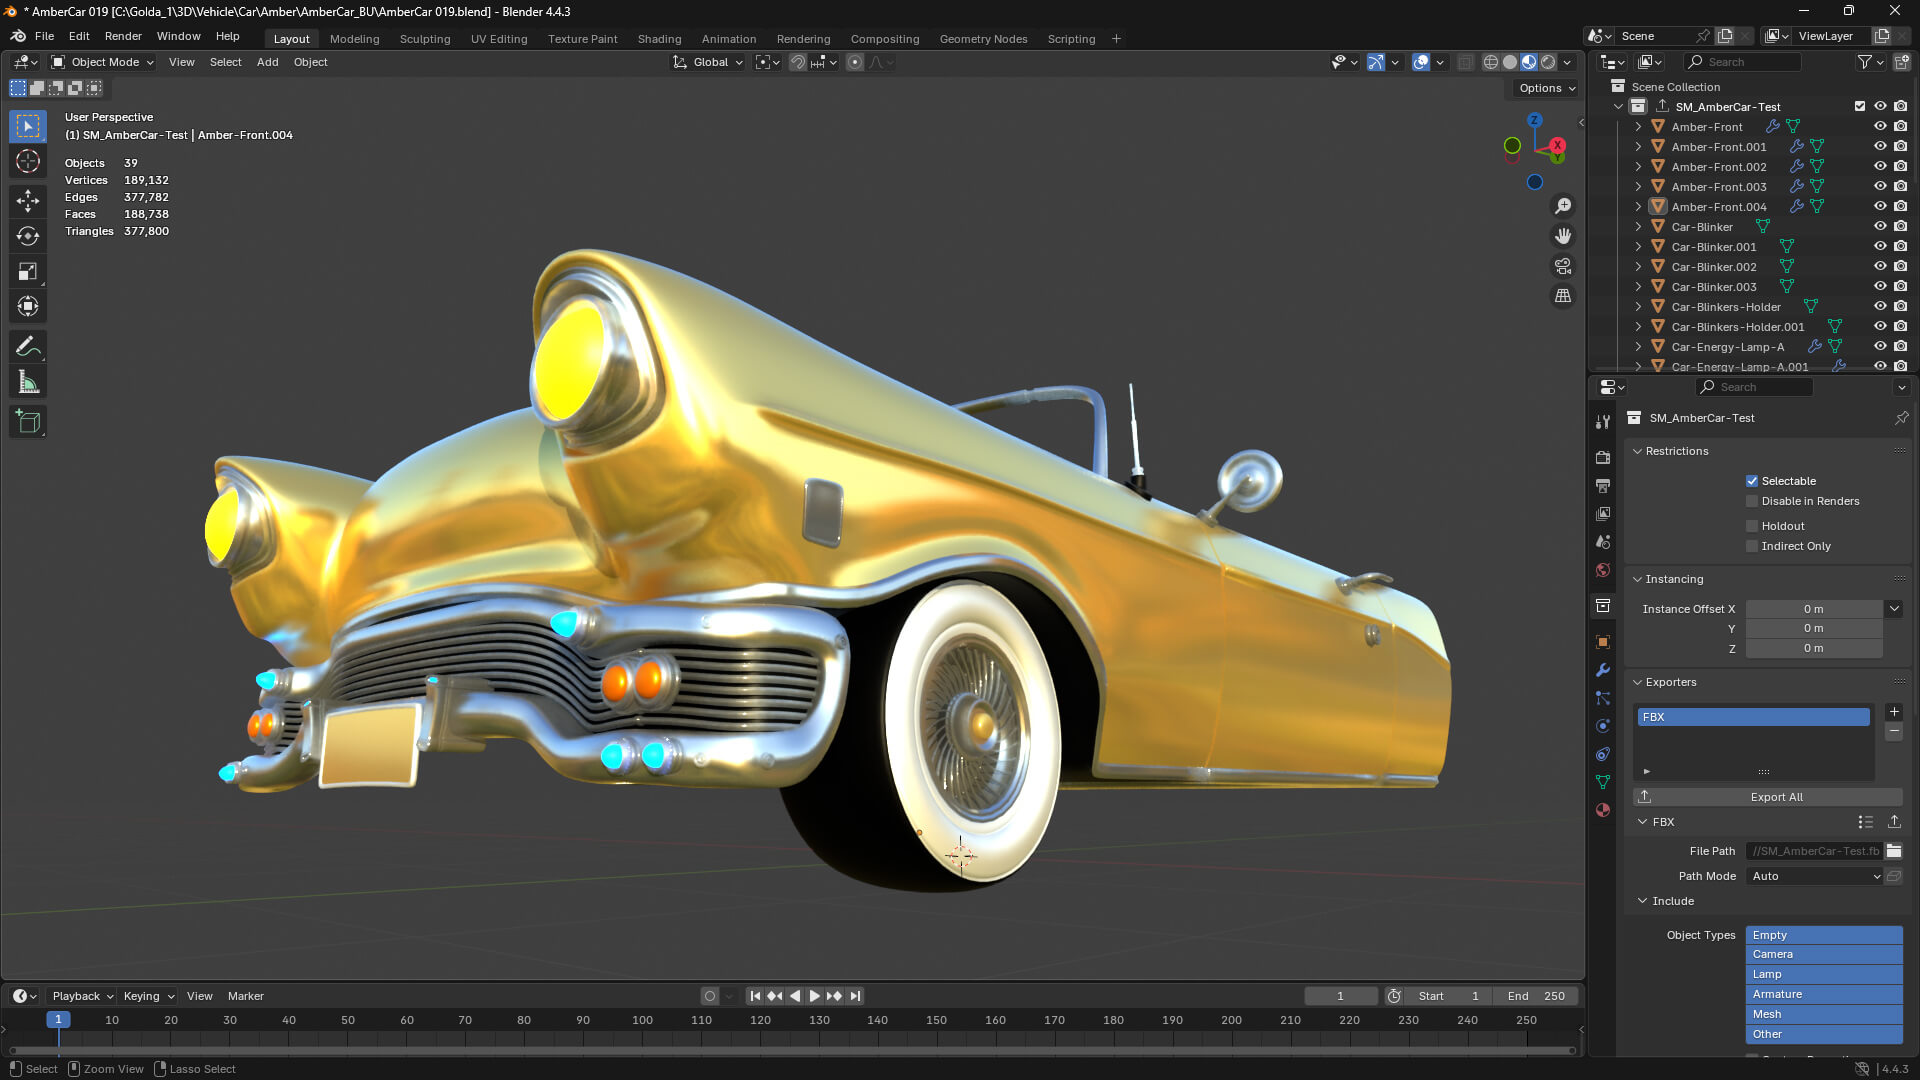Screen dimensions: 1920x1080
Task: Switch viewport to rendered shading mode
Action: pos(1548,62)
